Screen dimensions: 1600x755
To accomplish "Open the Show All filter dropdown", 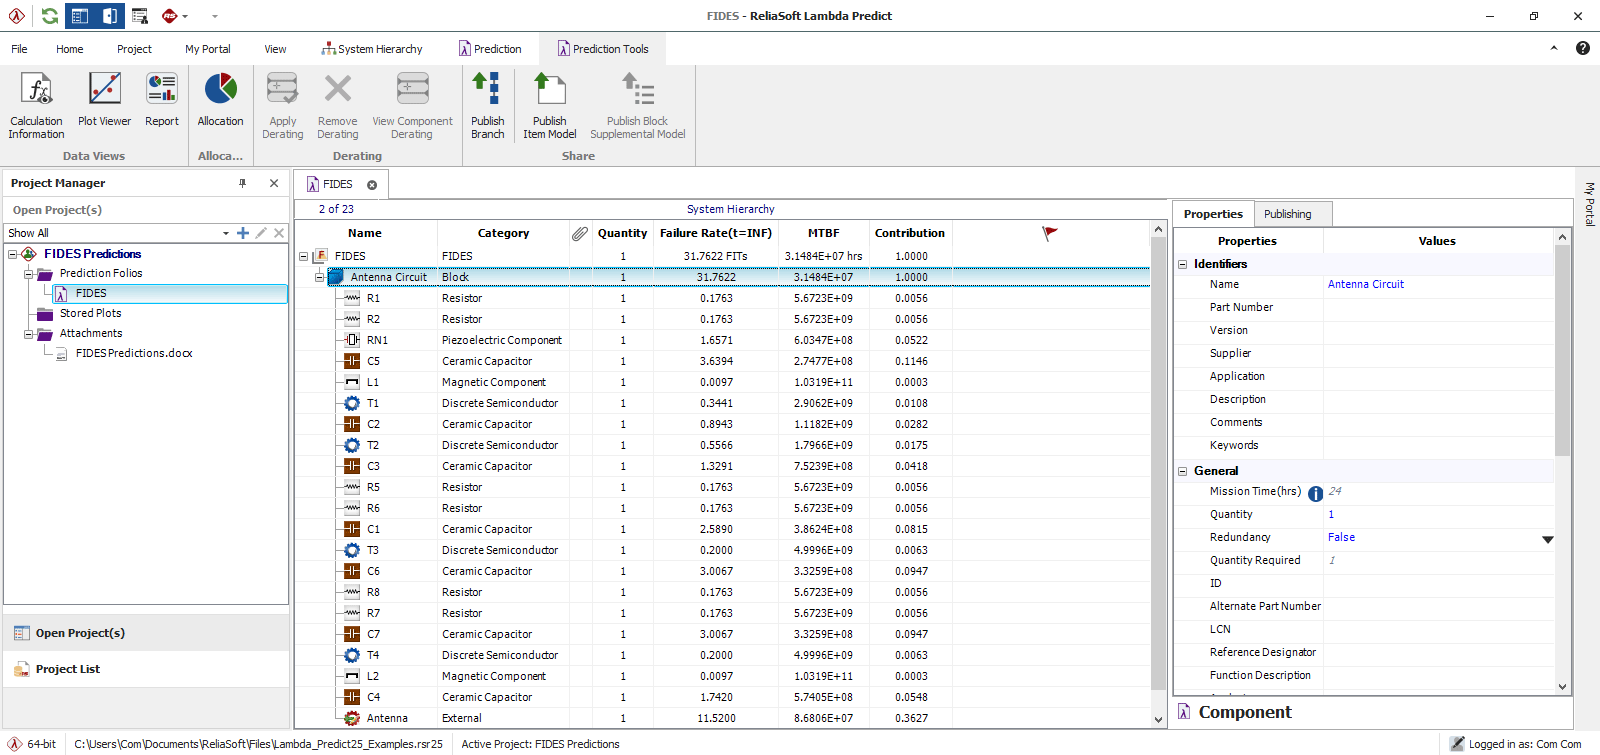I will (x=226, y=233).
